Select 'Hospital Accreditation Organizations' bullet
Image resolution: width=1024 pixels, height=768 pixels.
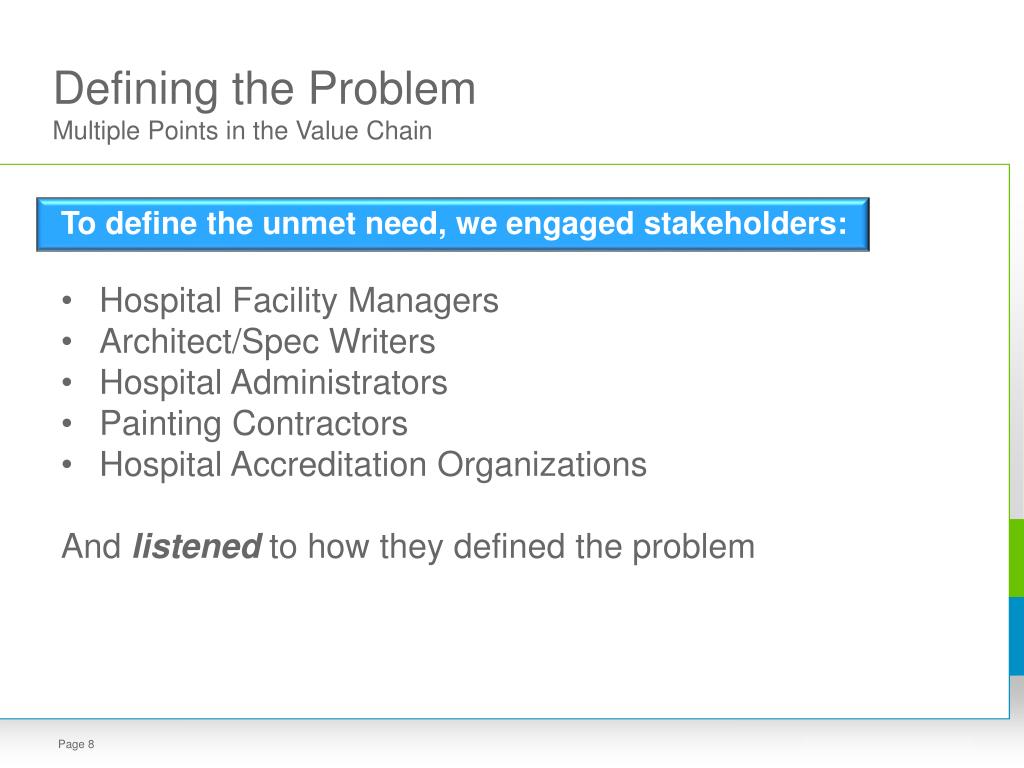point(374,465)
